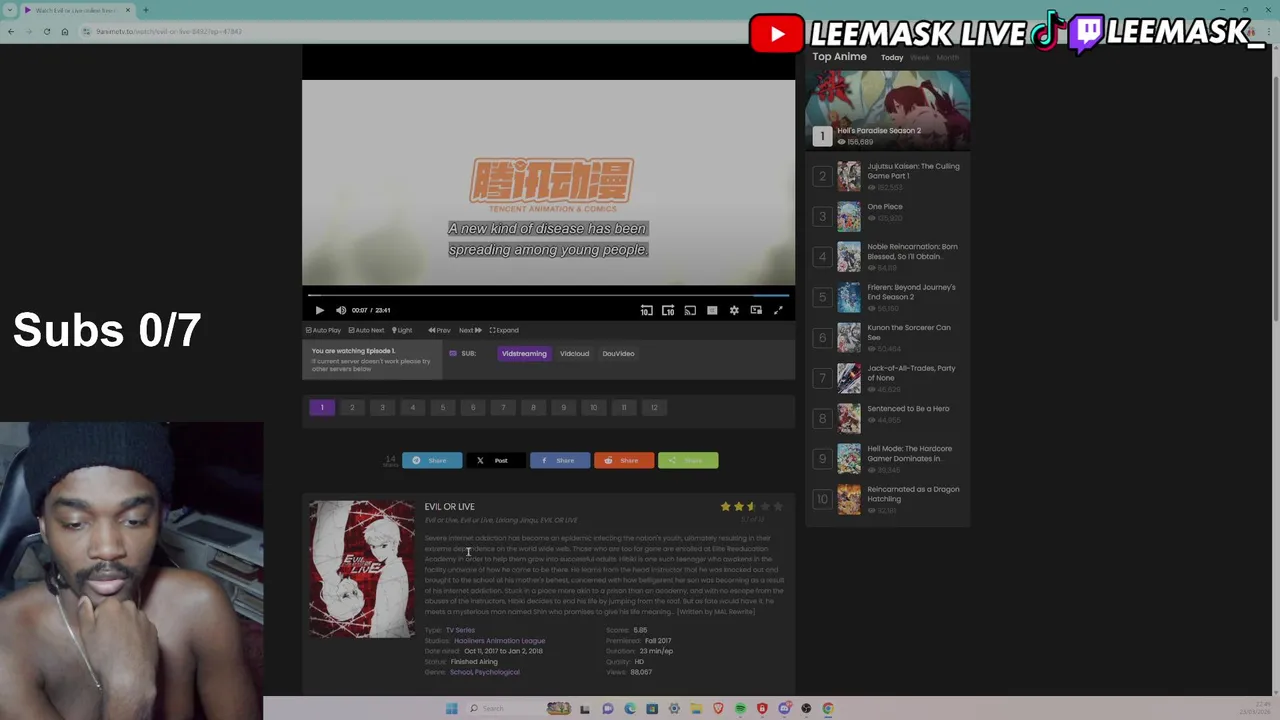Seek on the video progress bar
Screen dimensions: 1280x720
coord(548,295)
